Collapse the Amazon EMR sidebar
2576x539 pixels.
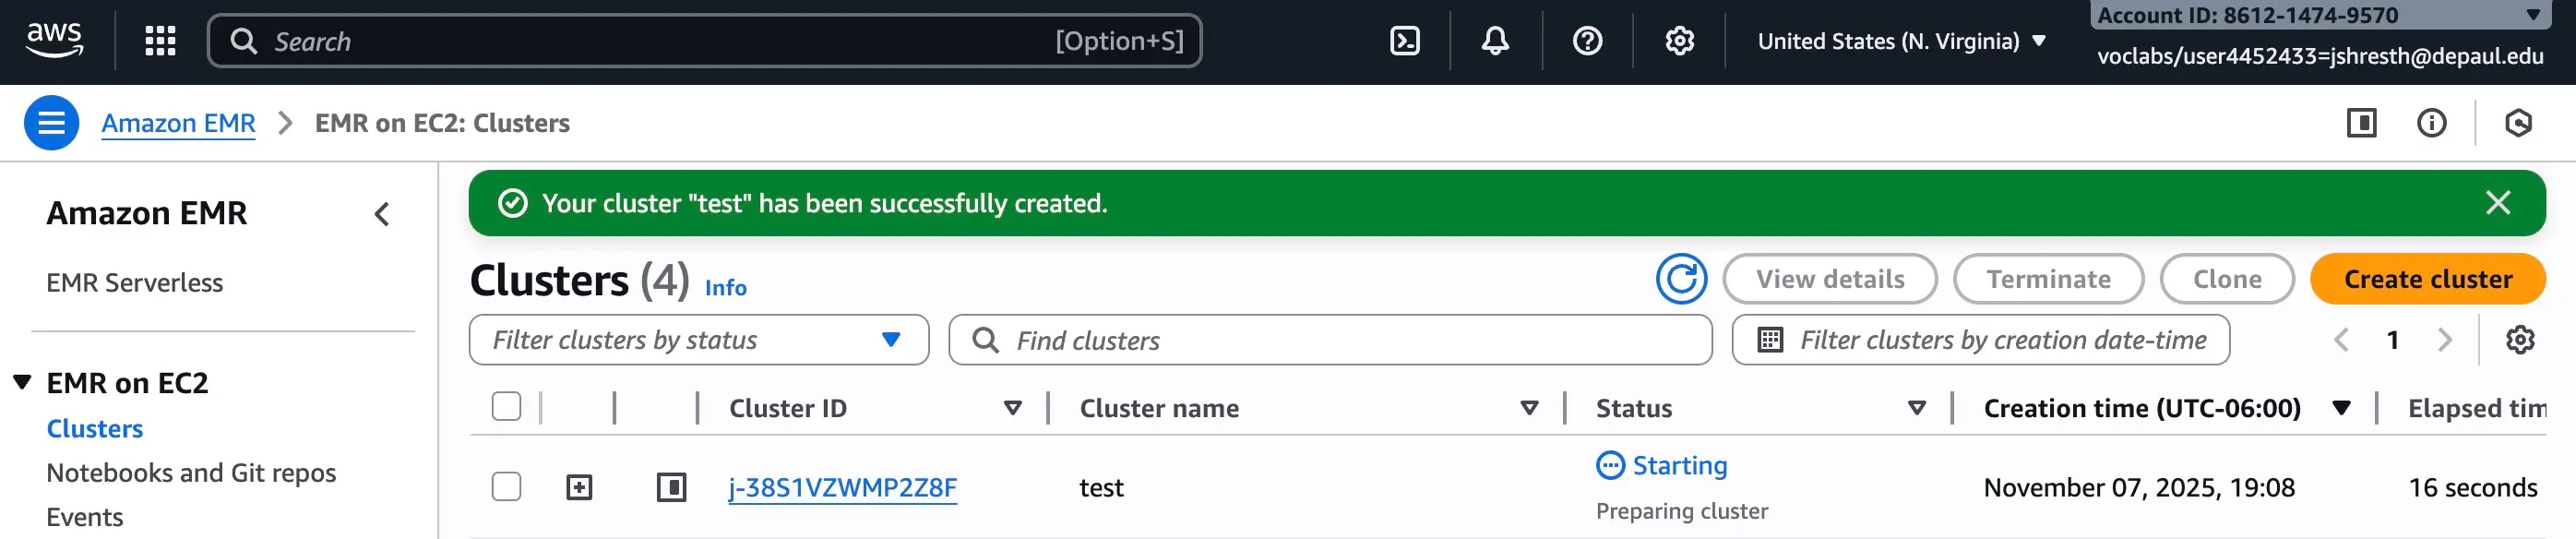[382, 214]
